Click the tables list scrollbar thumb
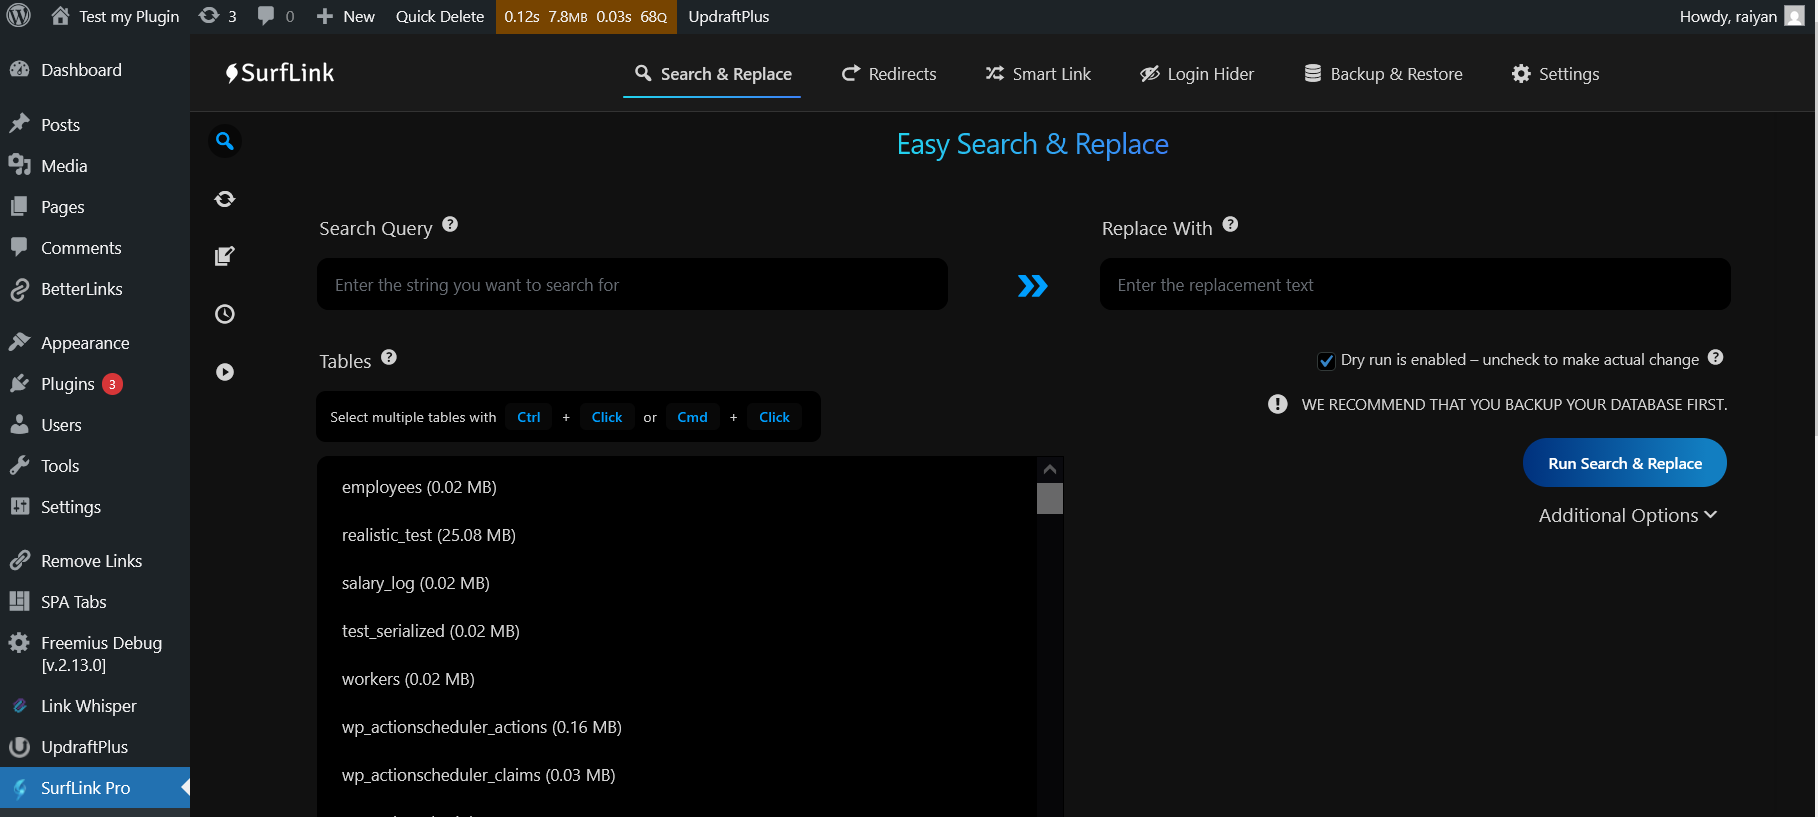This screenshot has height=817, width=1818. [1049, 498]
